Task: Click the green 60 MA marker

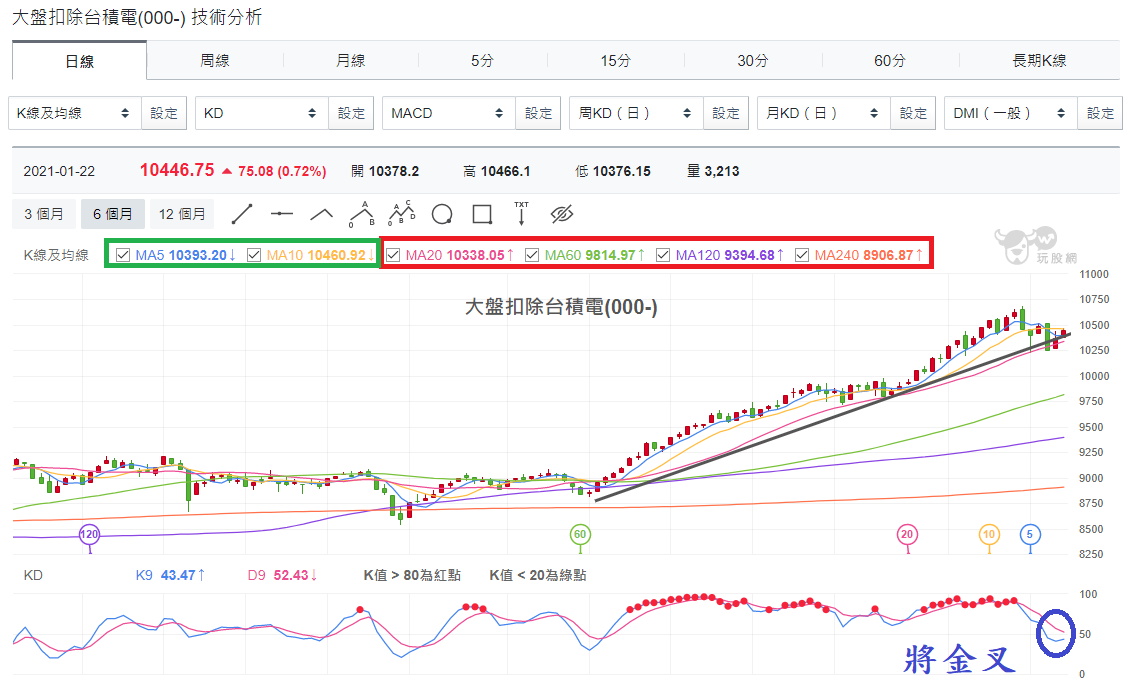Action: tap(580, 535)
